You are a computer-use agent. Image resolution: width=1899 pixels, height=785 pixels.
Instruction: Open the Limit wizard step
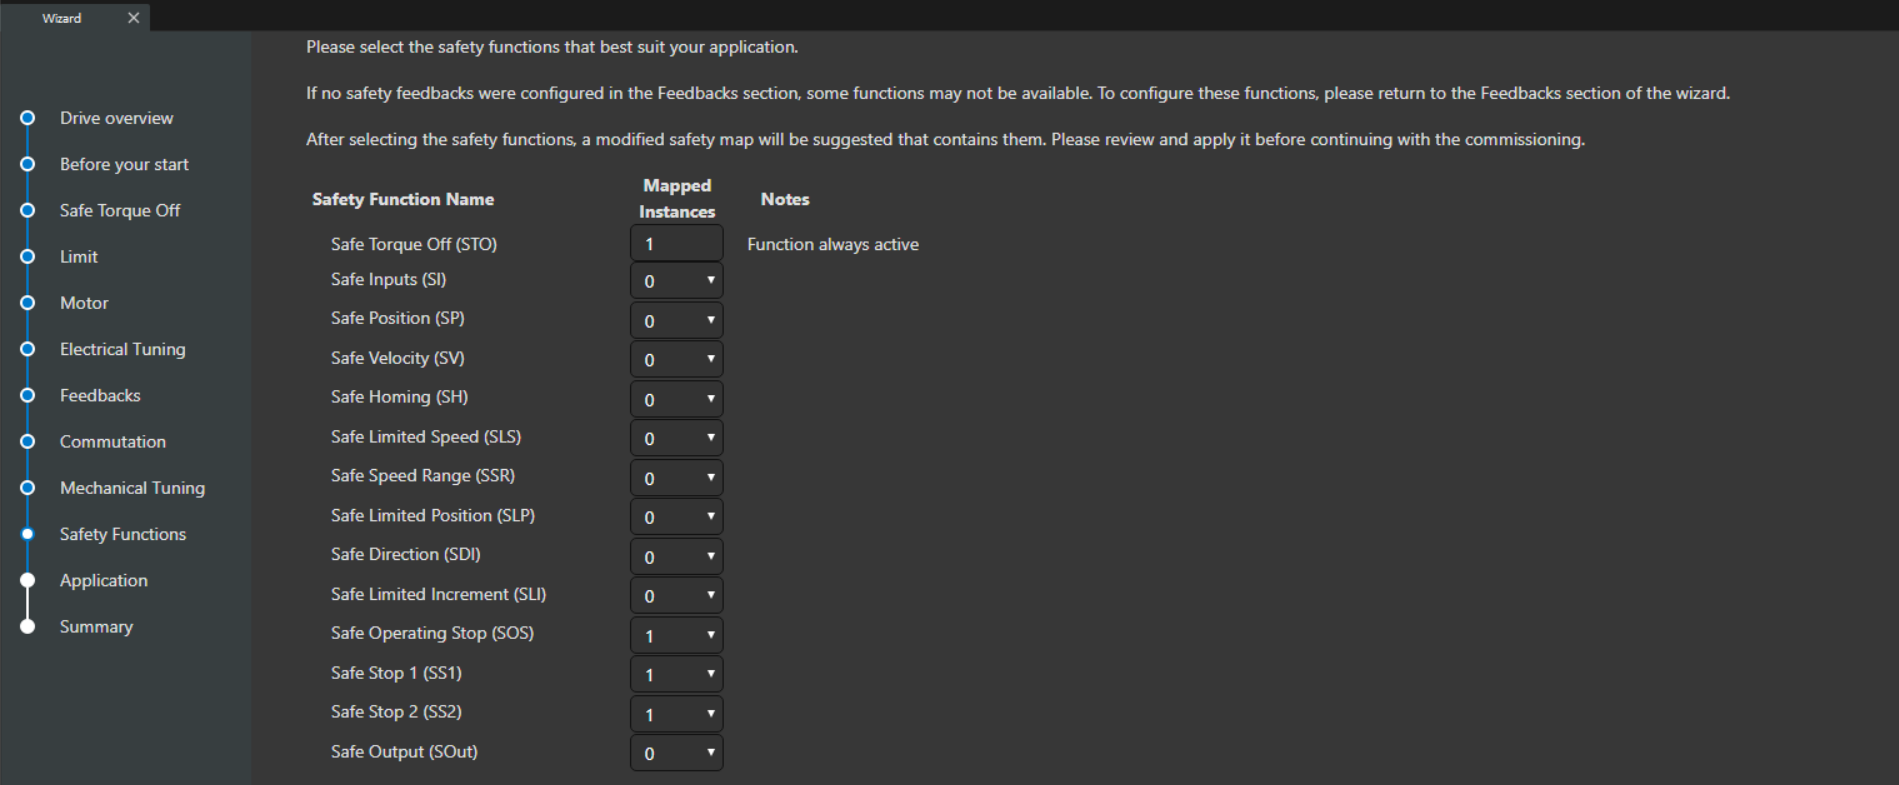click(78, 257)
